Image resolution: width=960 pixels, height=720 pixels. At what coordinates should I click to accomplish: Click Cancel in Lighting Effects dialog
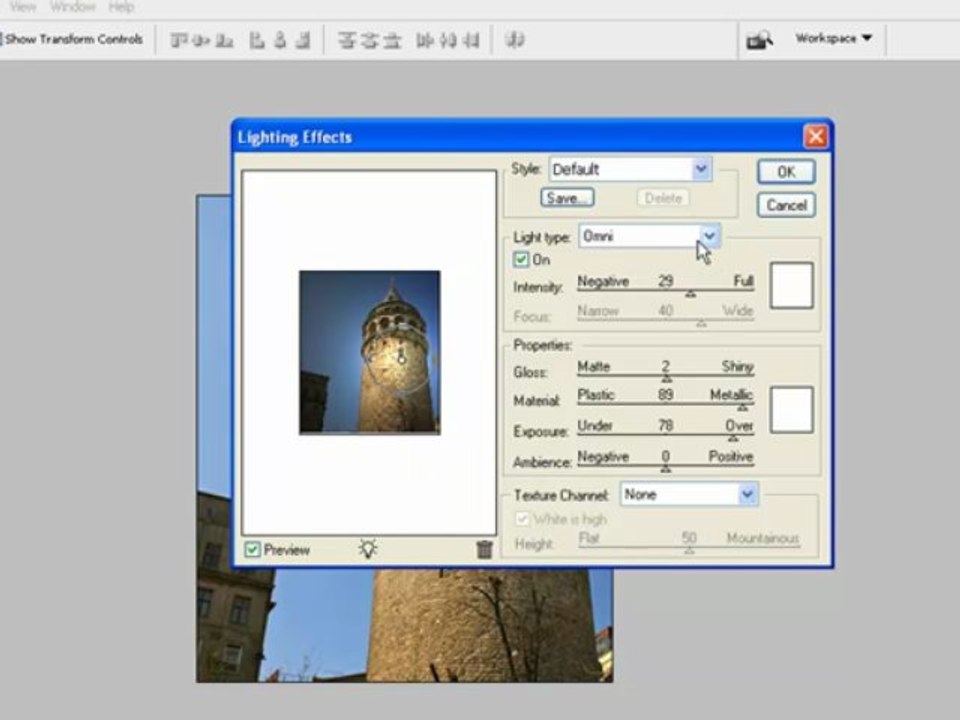point(786,205)
